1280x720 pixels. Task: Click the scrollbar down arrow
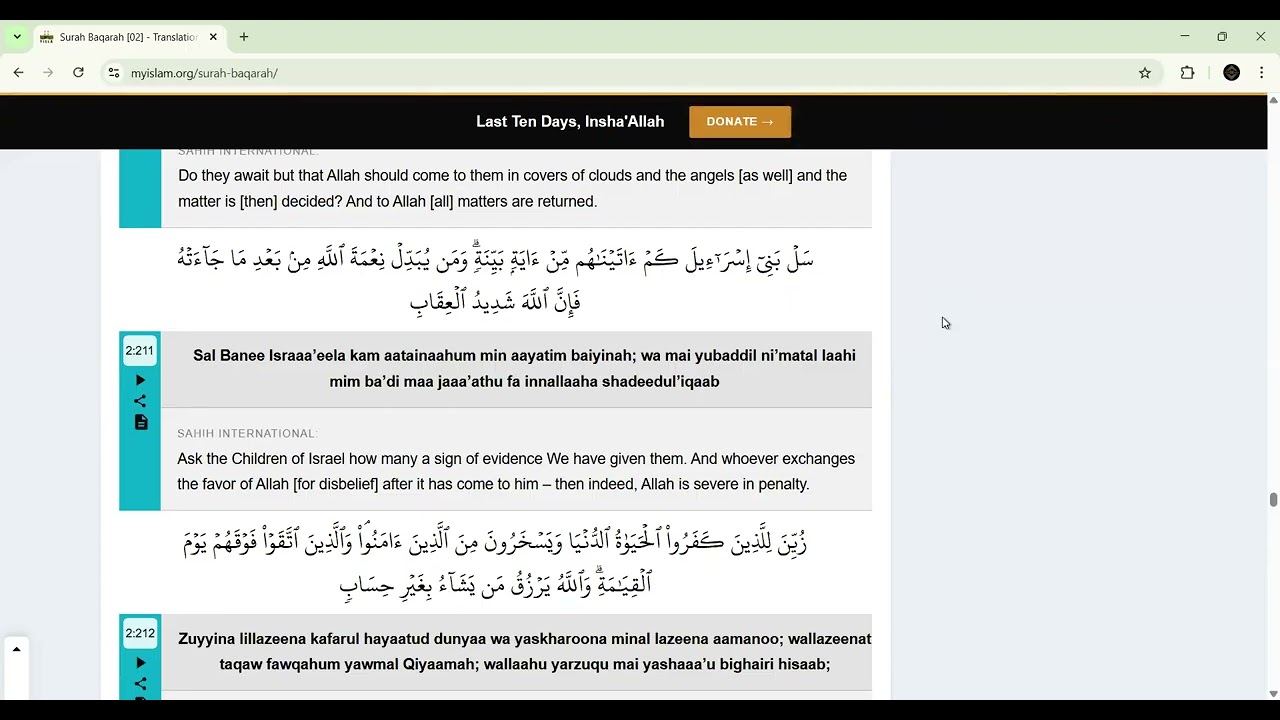(x=1273, y=694)
